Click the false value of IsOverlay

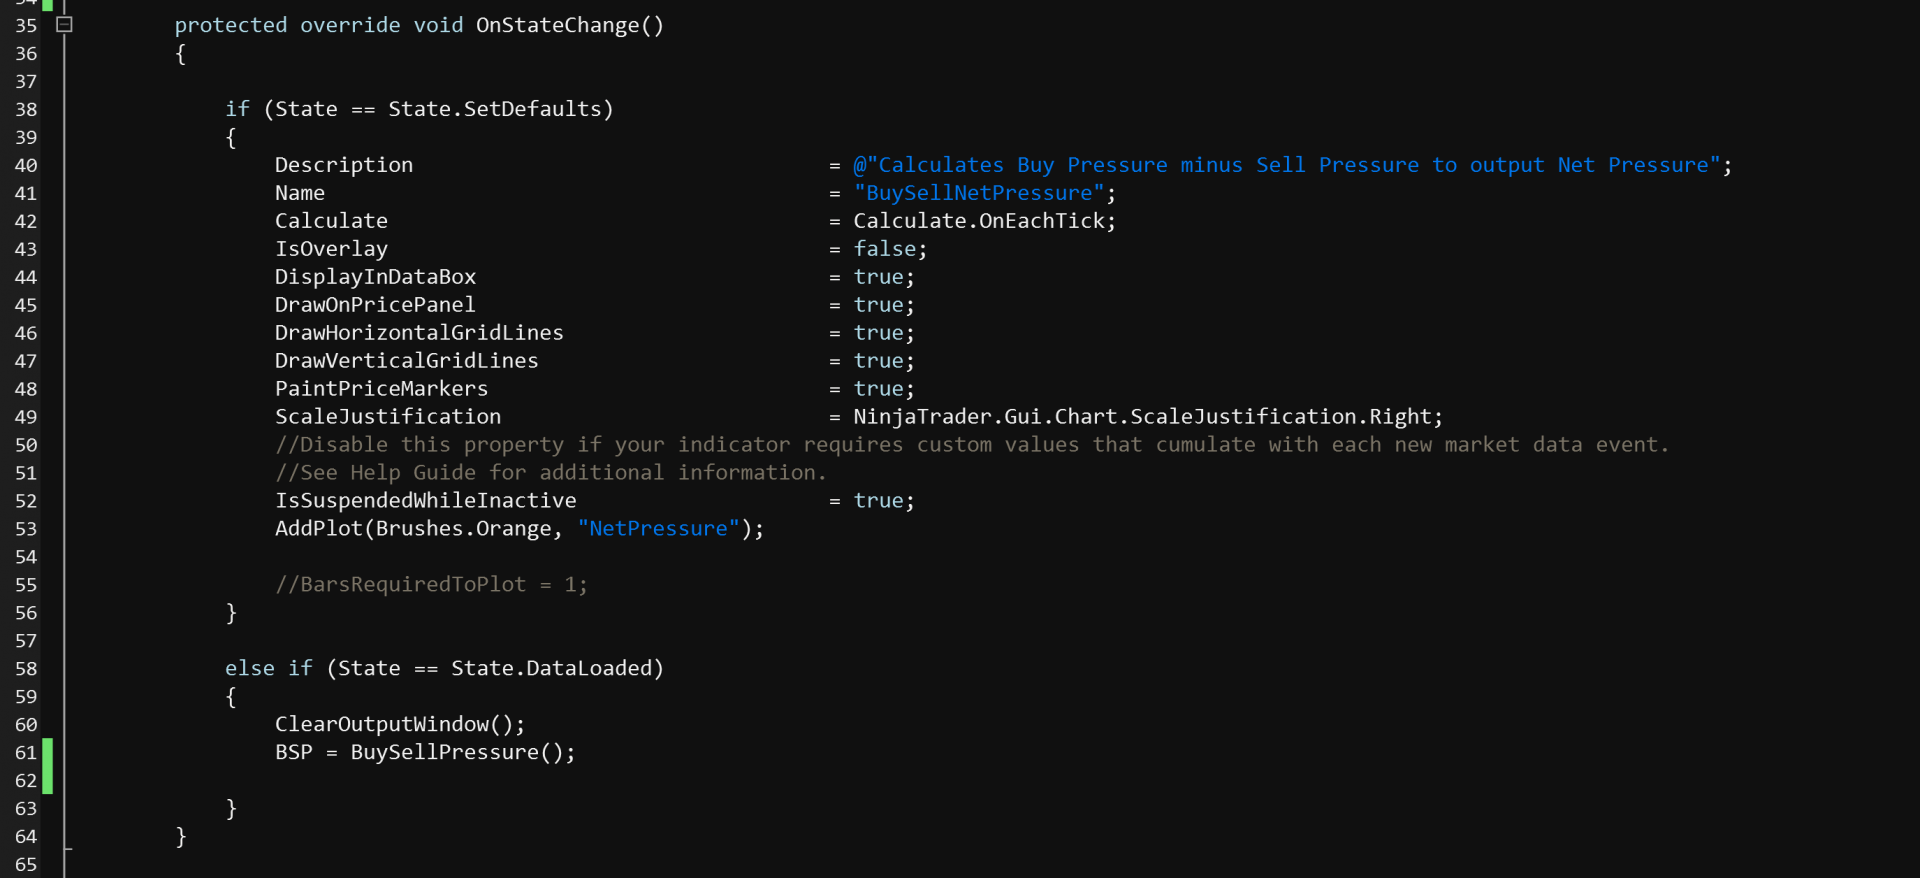[x=884, y=249]
